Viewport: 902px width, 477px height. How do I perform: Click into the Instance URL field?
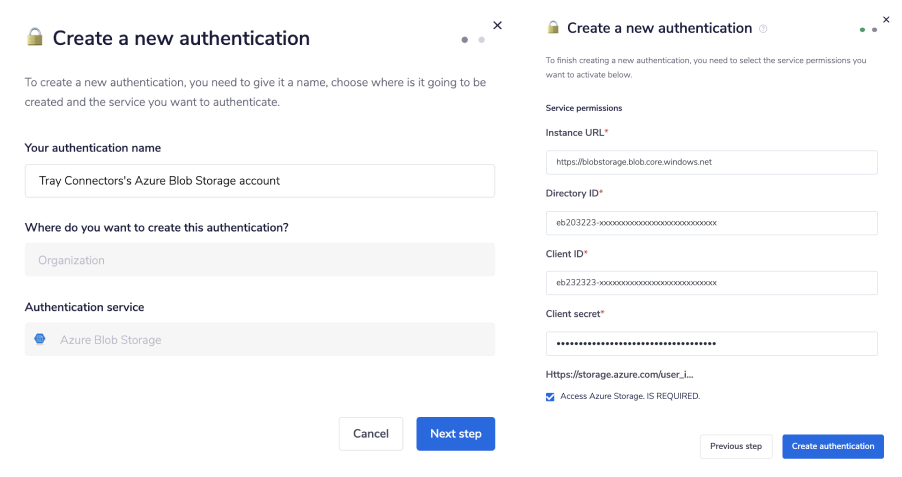point(711,162)
